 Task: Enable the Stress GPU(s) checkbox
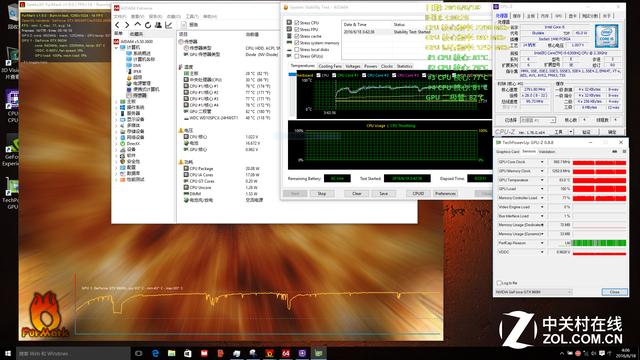[297, 56]
